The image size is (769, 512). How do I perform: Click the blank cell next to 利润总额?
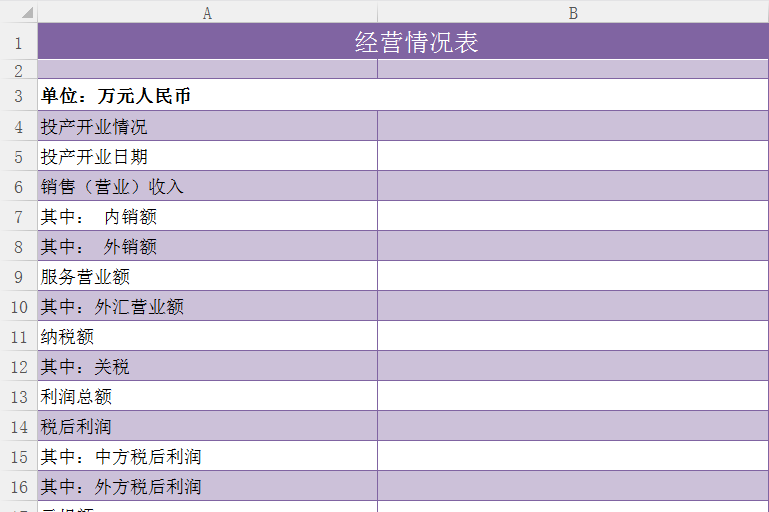point(573,397)
